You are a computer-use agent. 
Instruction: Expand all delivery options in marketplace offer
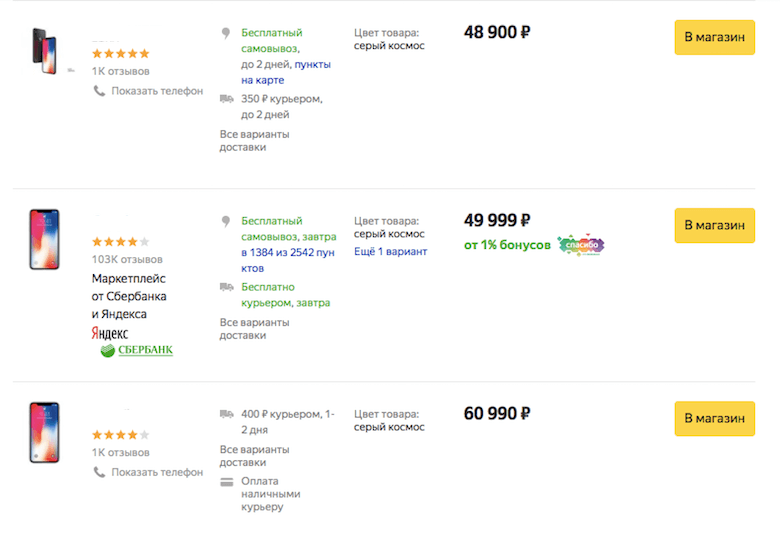255,329
